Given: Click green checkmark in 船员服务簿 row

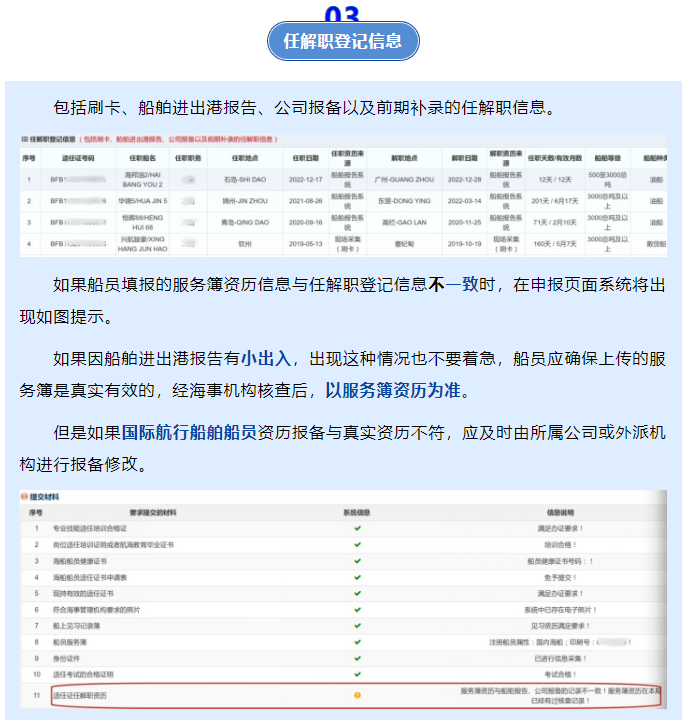Looking at the screenshot, I should pos(357,643).
